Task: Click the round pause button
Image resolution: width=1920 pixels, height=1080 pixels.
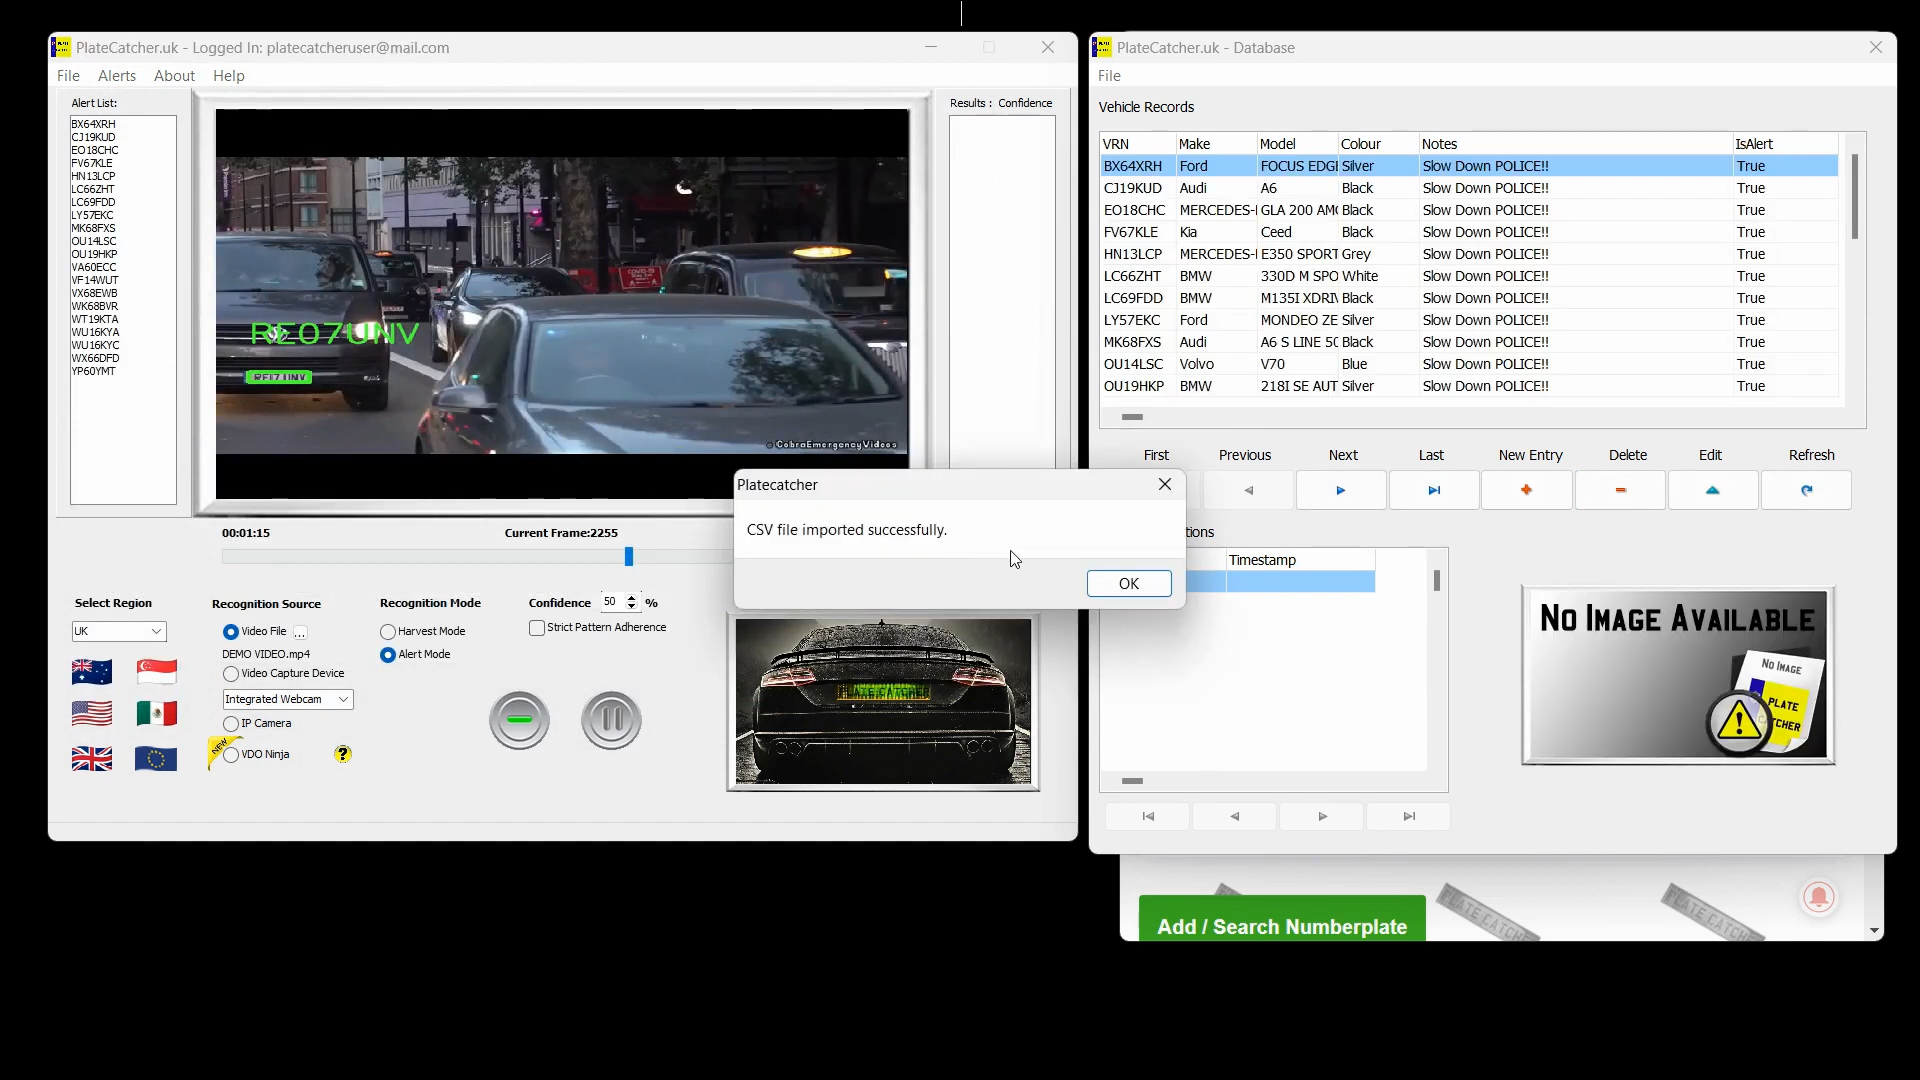Action: [611, 720]
